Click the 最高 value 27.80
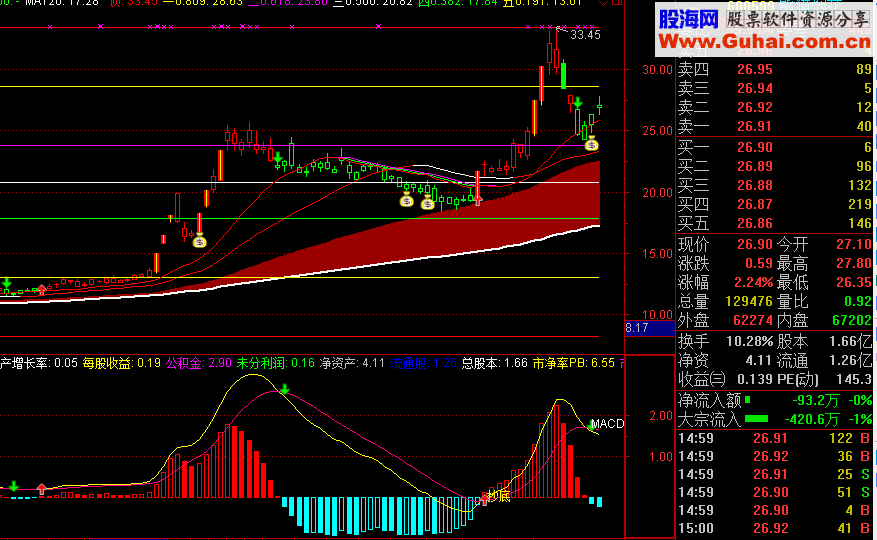This screenshot has width=877, height=540. 854,264
